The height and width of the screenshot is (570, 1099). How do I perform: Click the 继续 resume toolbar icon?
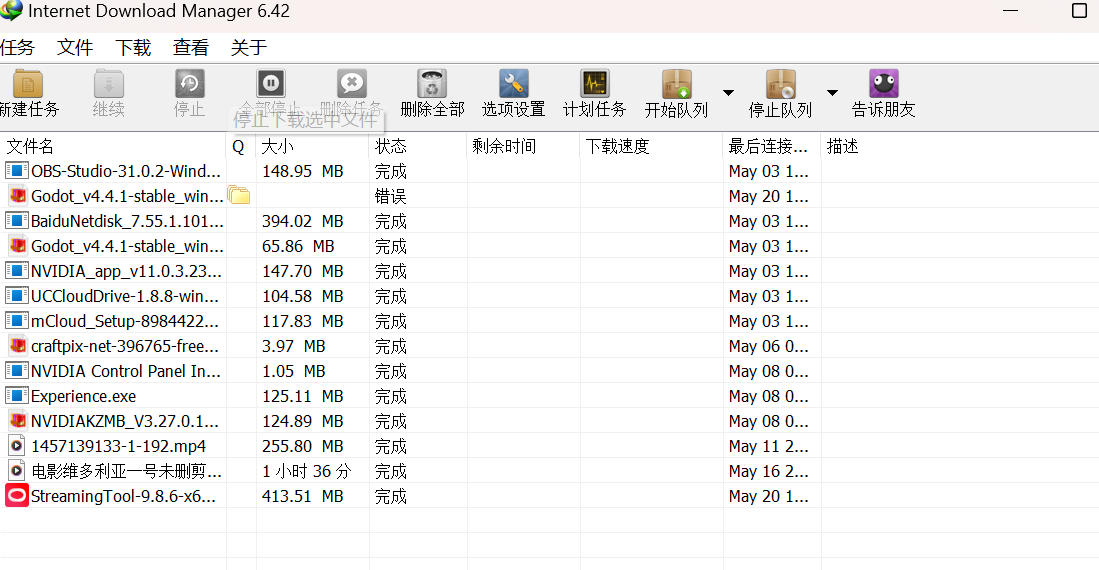pos(109,84)
